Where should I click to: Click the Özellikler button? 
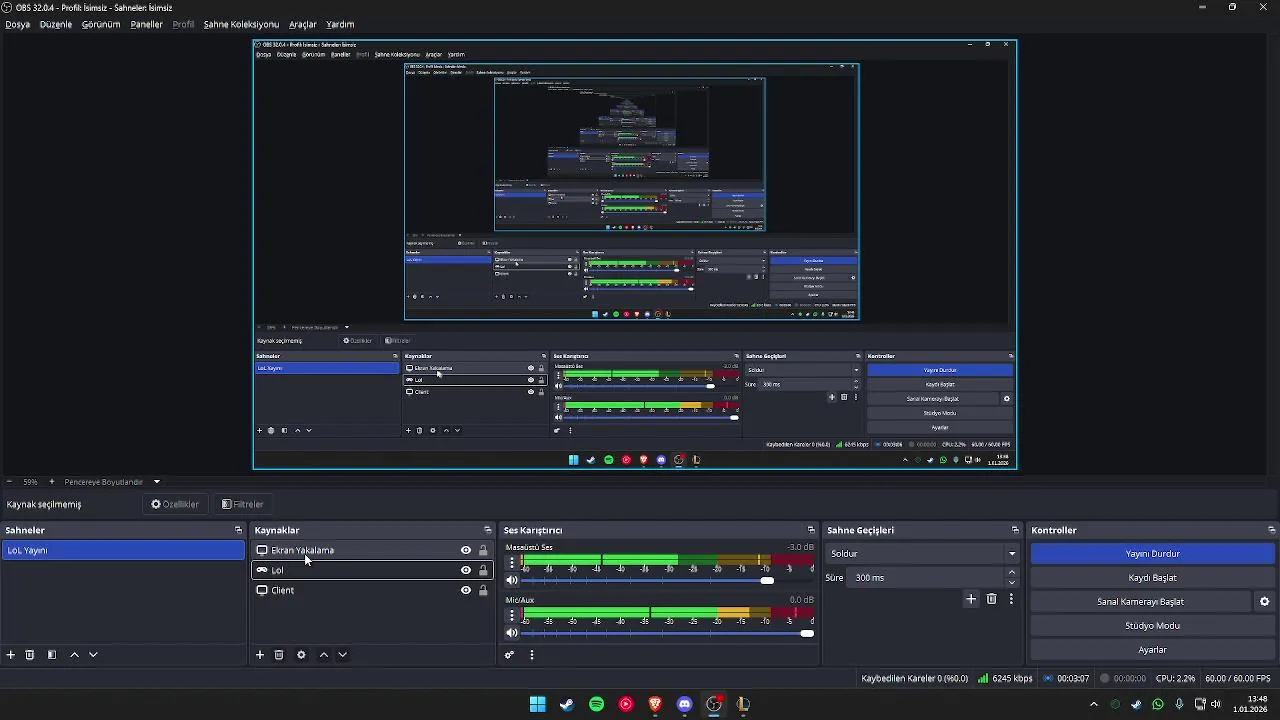(x=176, y=504)
